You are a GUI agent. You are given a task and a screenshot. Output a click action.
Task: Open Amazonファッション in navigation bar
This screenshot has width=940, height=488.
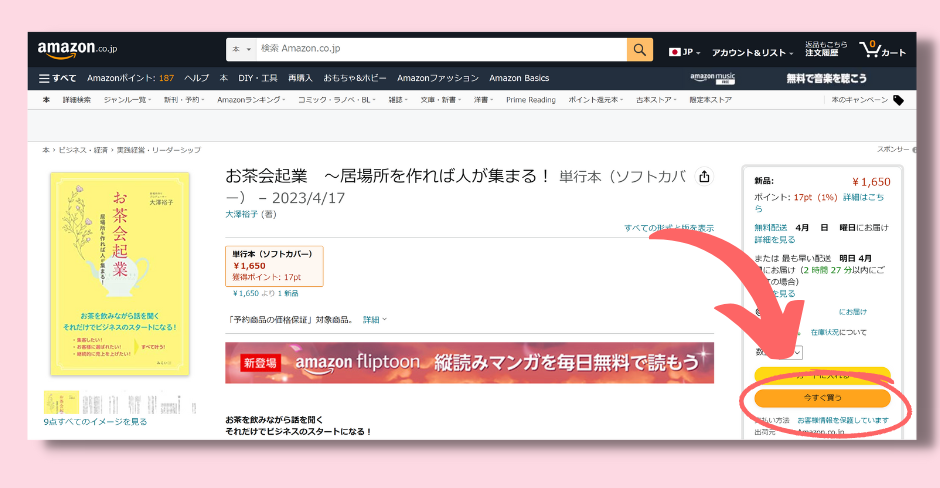[x=438, y=78]
